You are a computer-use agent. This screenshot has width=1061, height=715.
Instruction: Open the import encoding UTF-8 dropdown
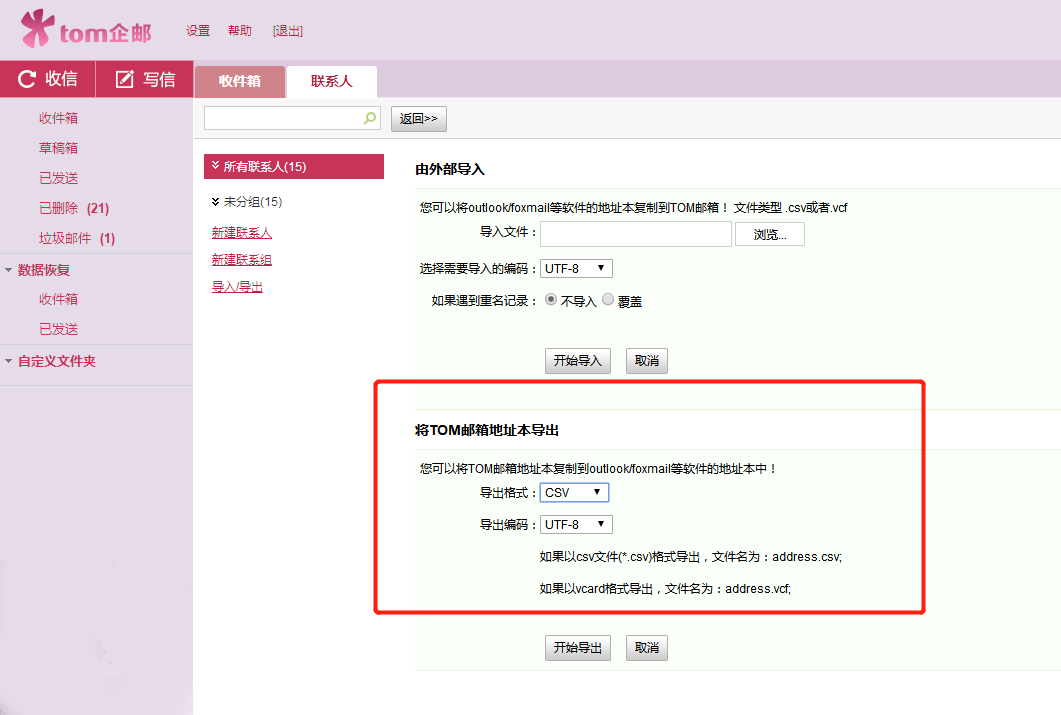tap(576, 268)
